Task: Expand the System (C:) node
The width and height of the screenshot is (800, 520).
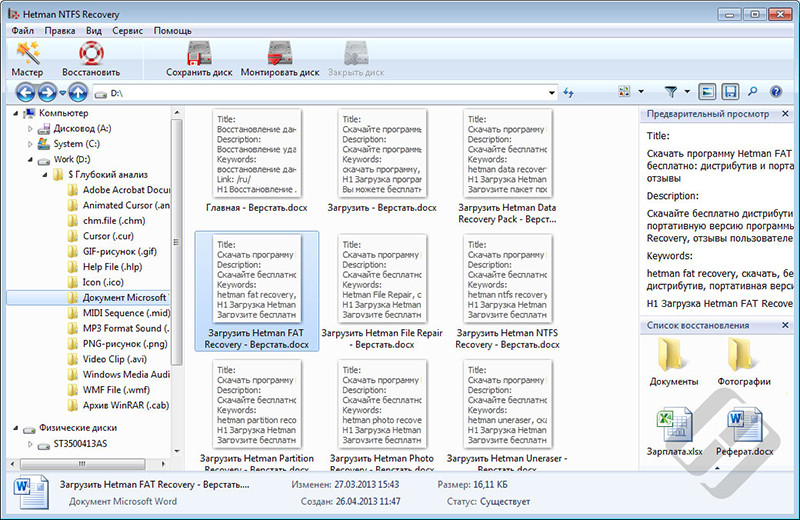Action: click(x=30, y=144)
